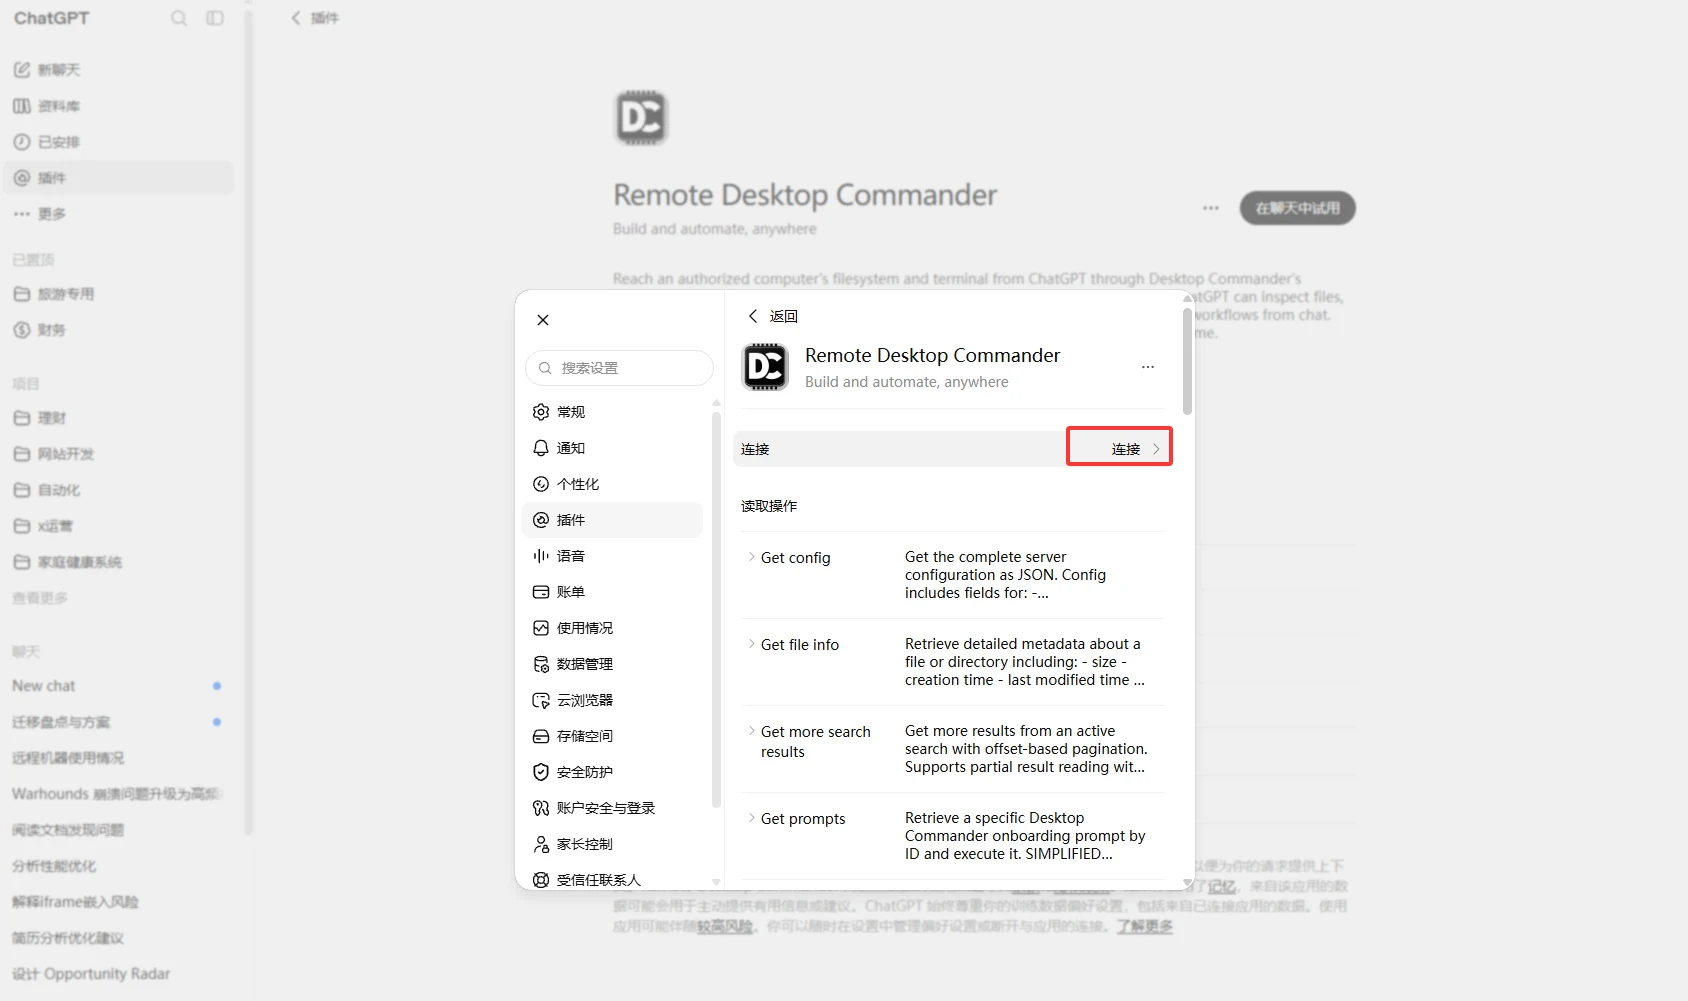Start a new chat with 新聊天
Viewport: 1688px width, 1001px height.
(118, 70)
